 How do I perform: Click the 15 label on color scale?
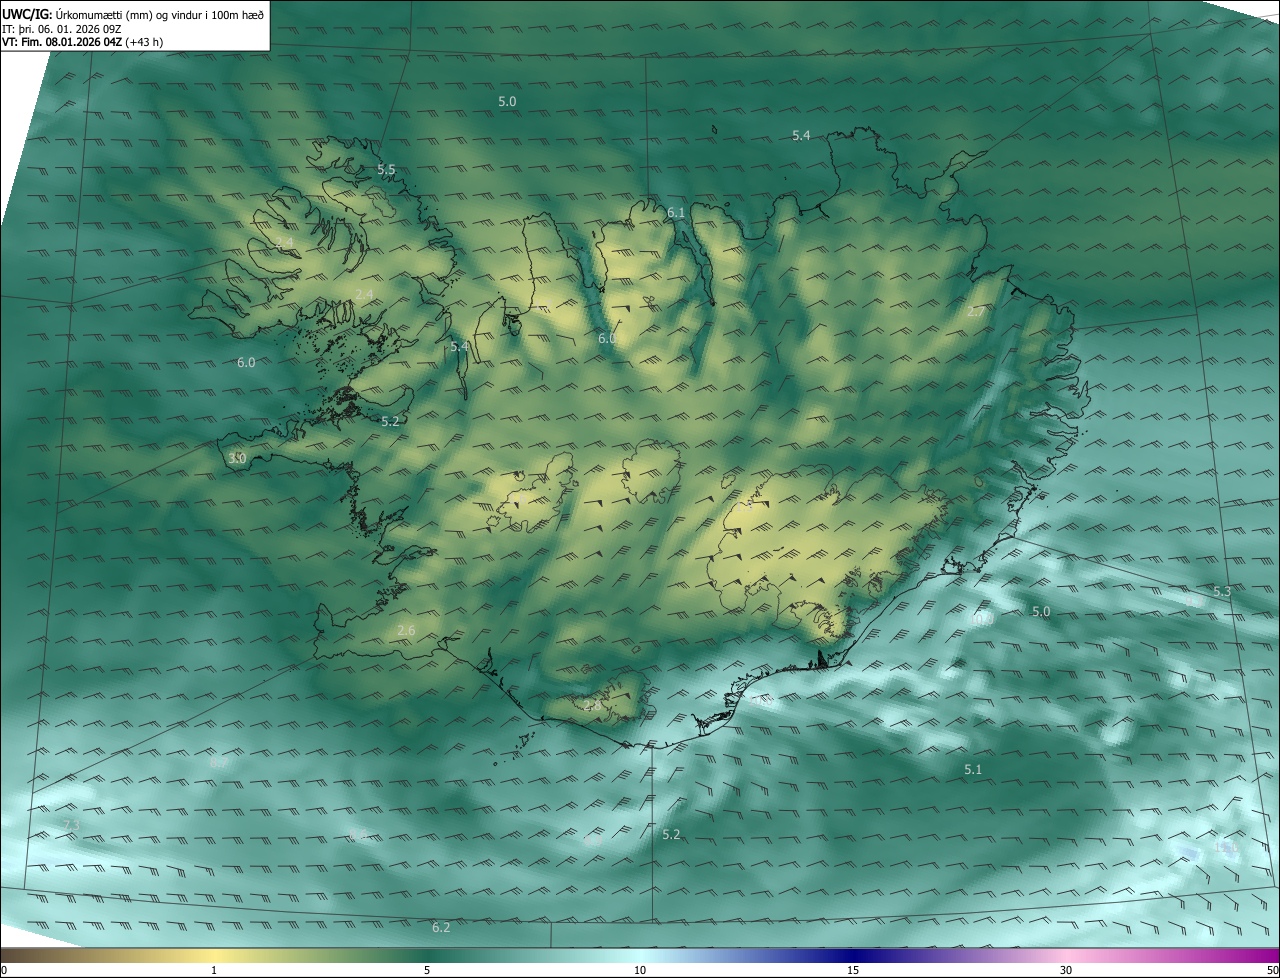pyautogui.click(x=853, y=970)
